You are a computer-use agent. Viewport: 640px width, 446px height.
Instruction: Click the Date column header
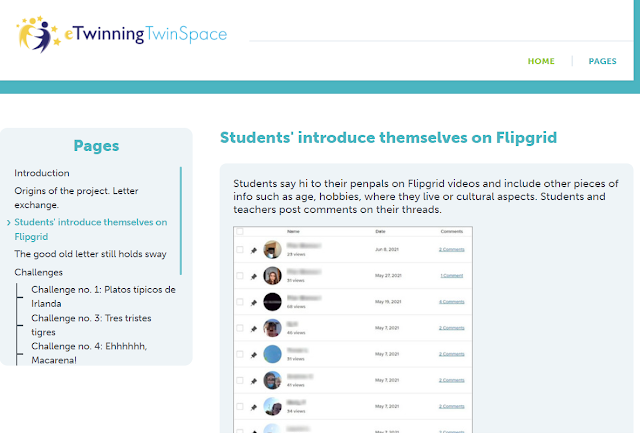pos(380,231)
